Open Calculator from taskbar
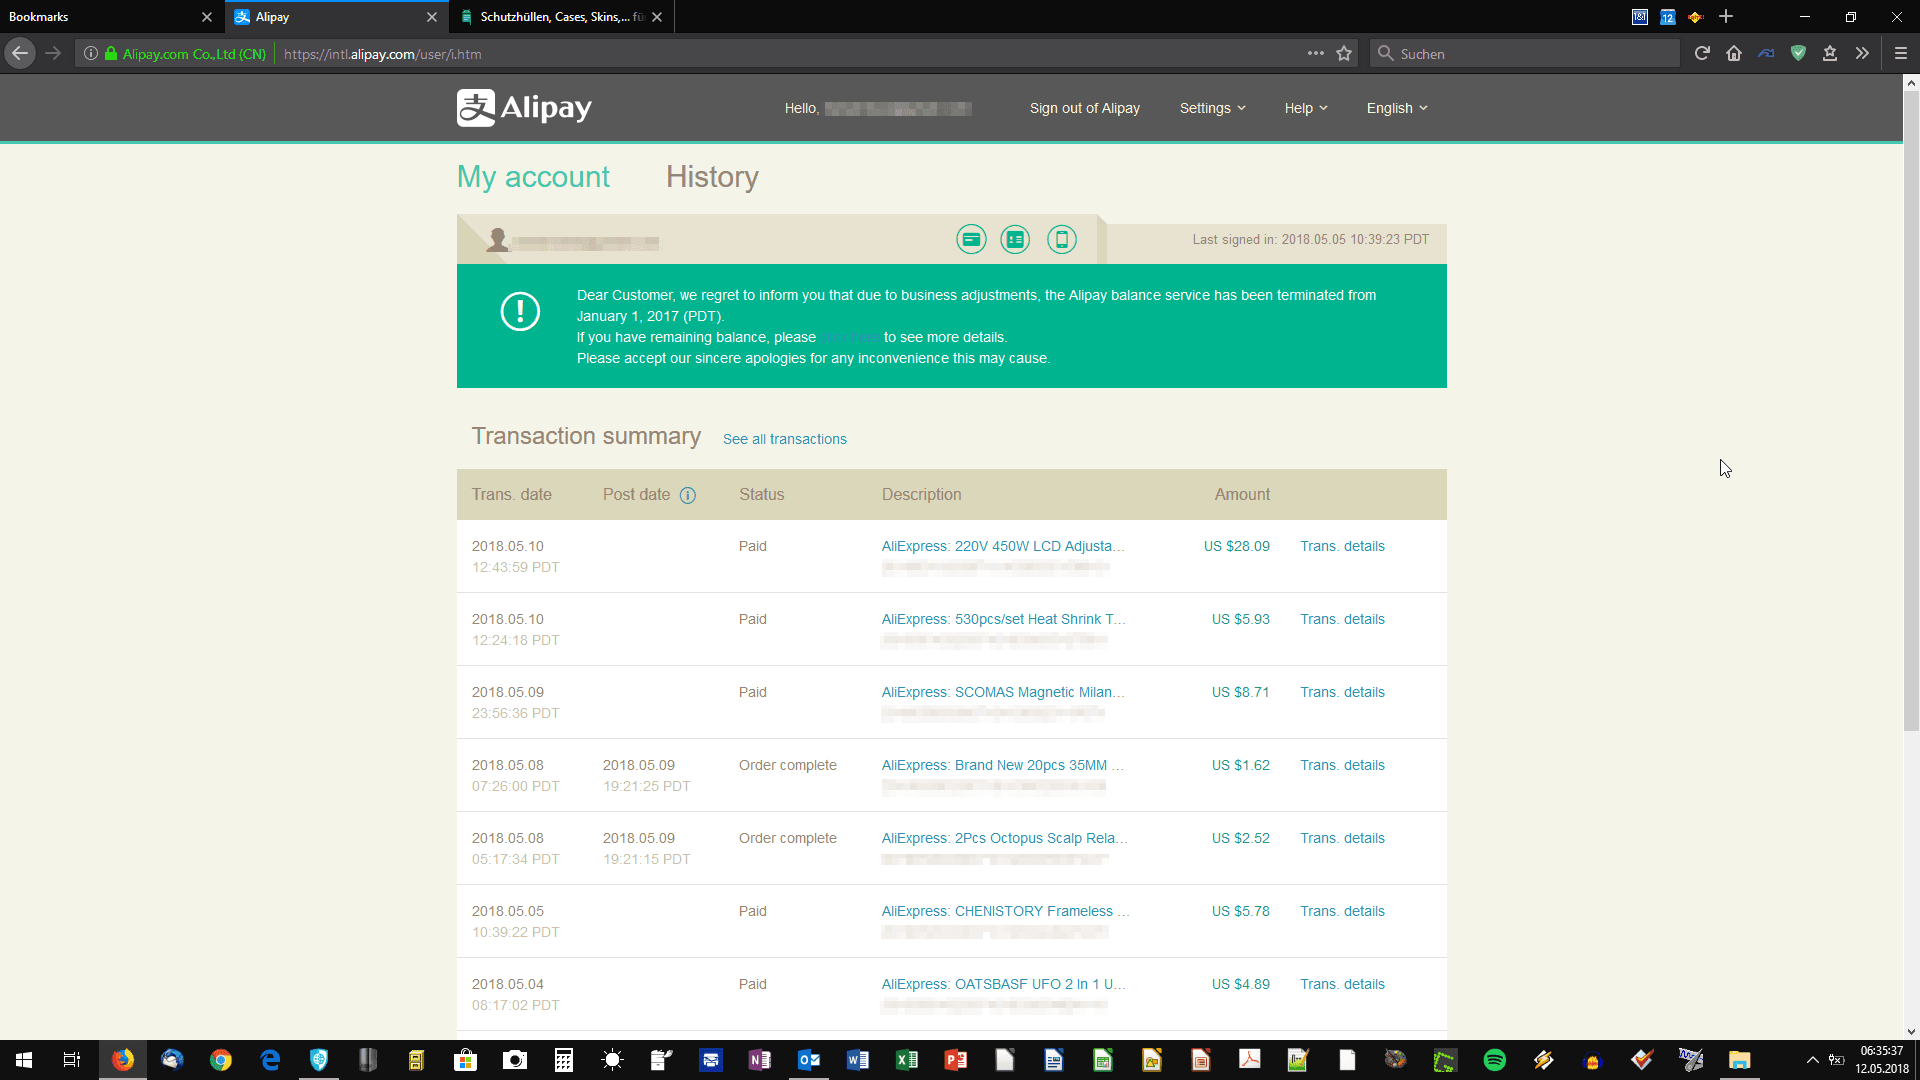Image resolution: width=1920 pixels, height=1080 pixels. [564, 1060]
